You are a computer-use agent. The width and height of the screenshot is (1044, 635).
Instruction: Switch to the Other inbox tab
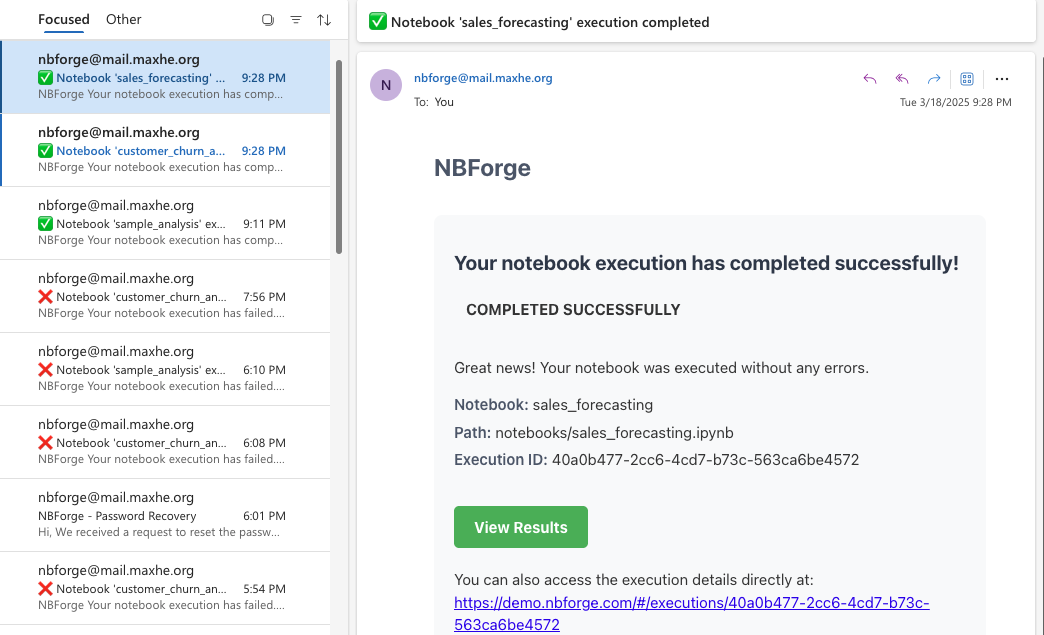point(123,19)
